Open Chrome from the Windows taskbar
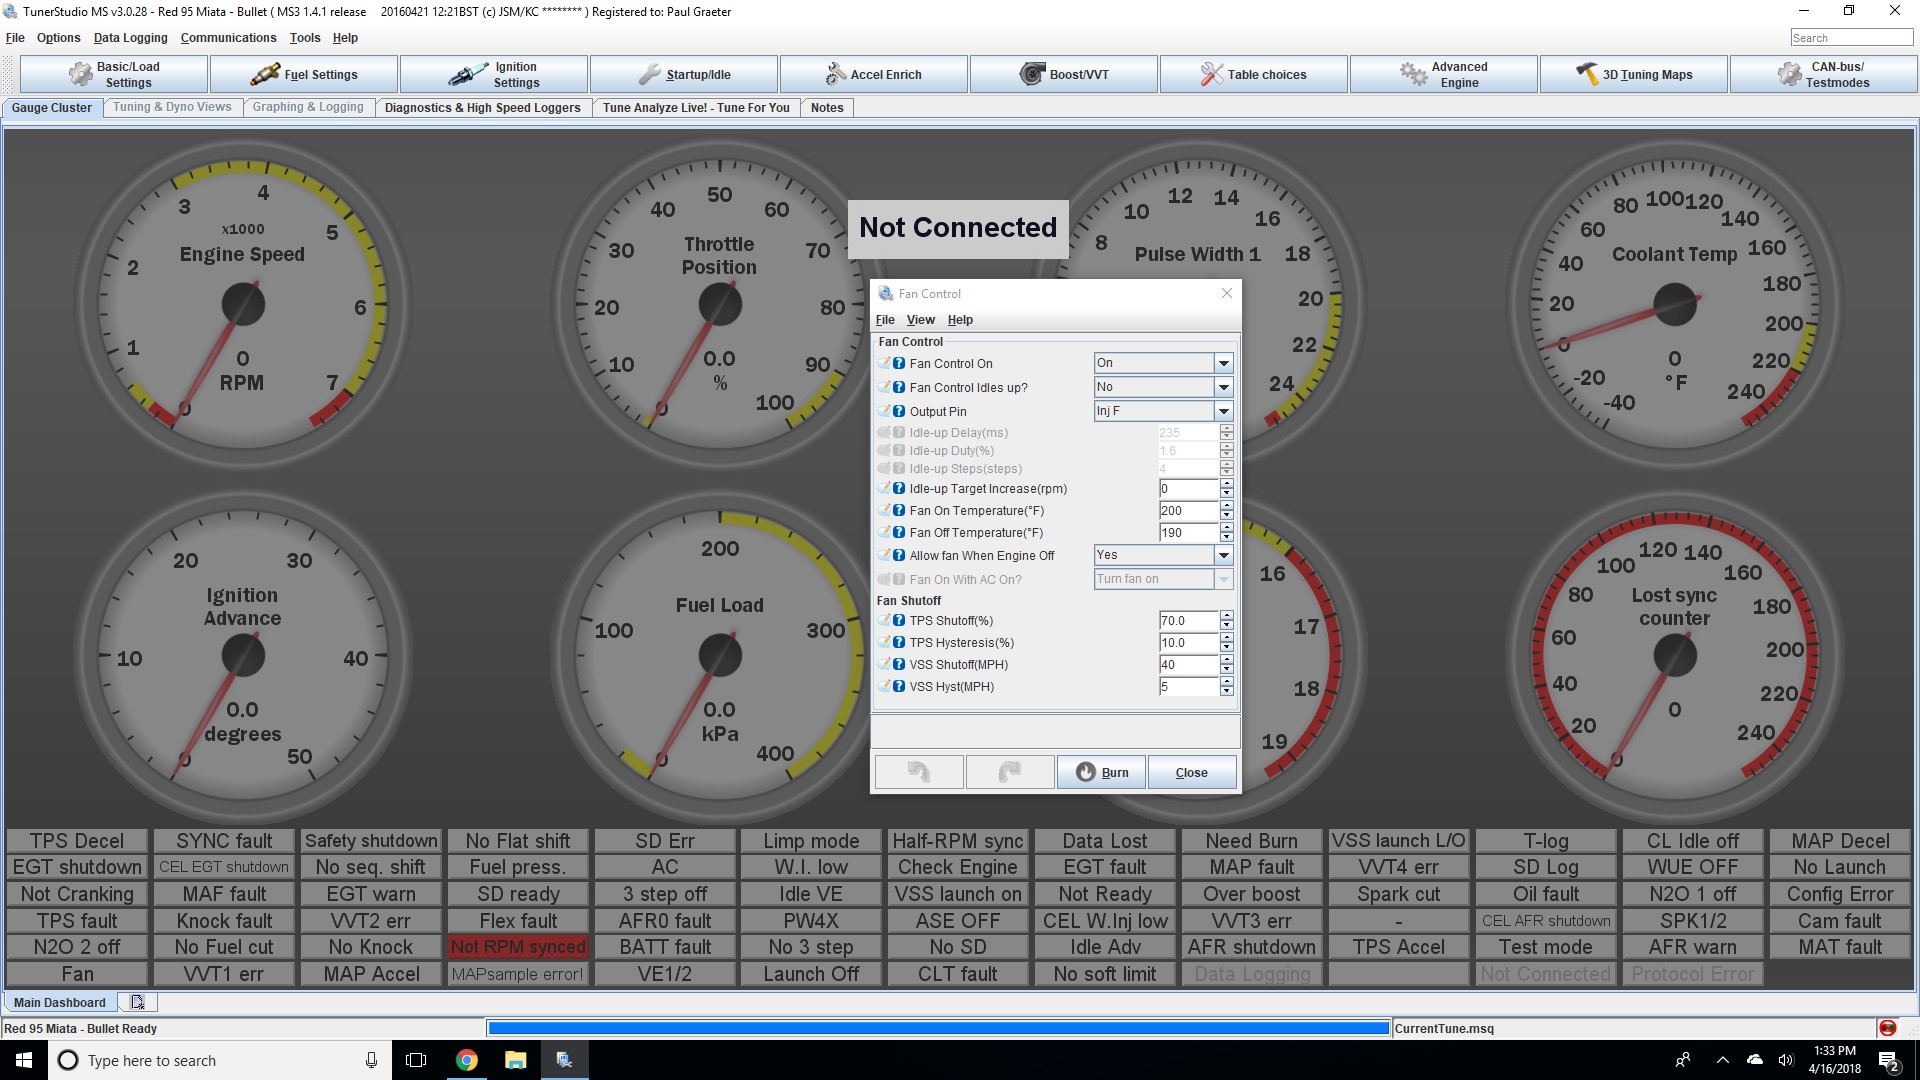 (467, 1060)
